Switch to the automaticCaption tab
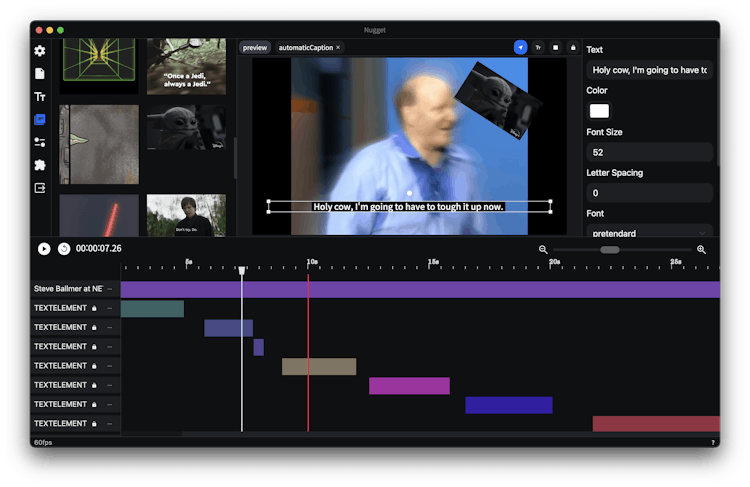The width and height of the screenshot is (750, 487). tap(306, 47)
